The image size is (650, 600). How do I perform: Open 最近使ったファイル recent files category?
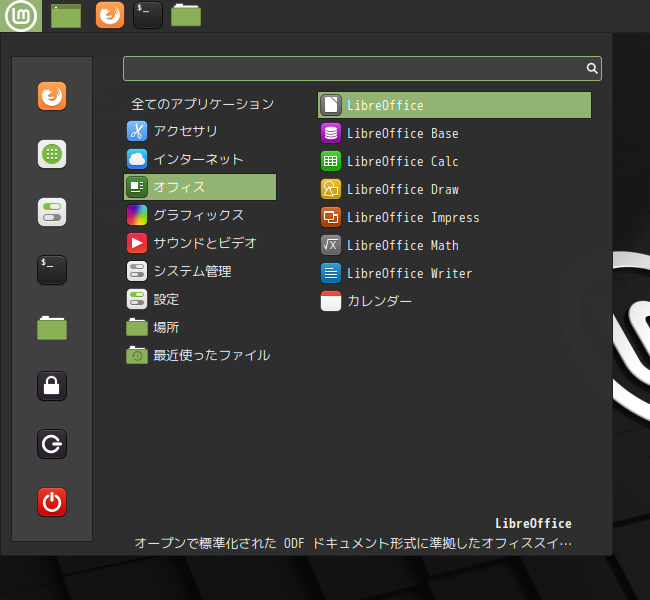point(200,355)
